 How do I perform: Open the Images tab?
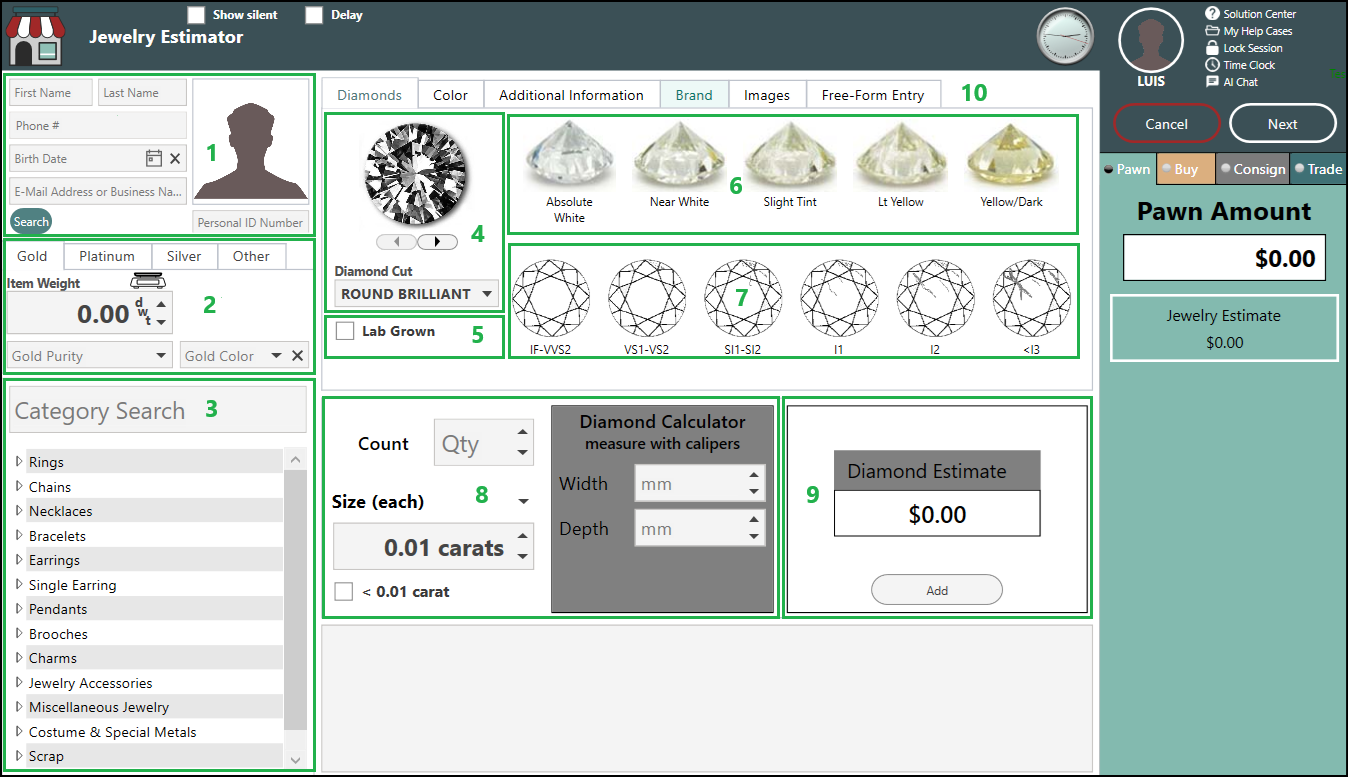point(767,95)
